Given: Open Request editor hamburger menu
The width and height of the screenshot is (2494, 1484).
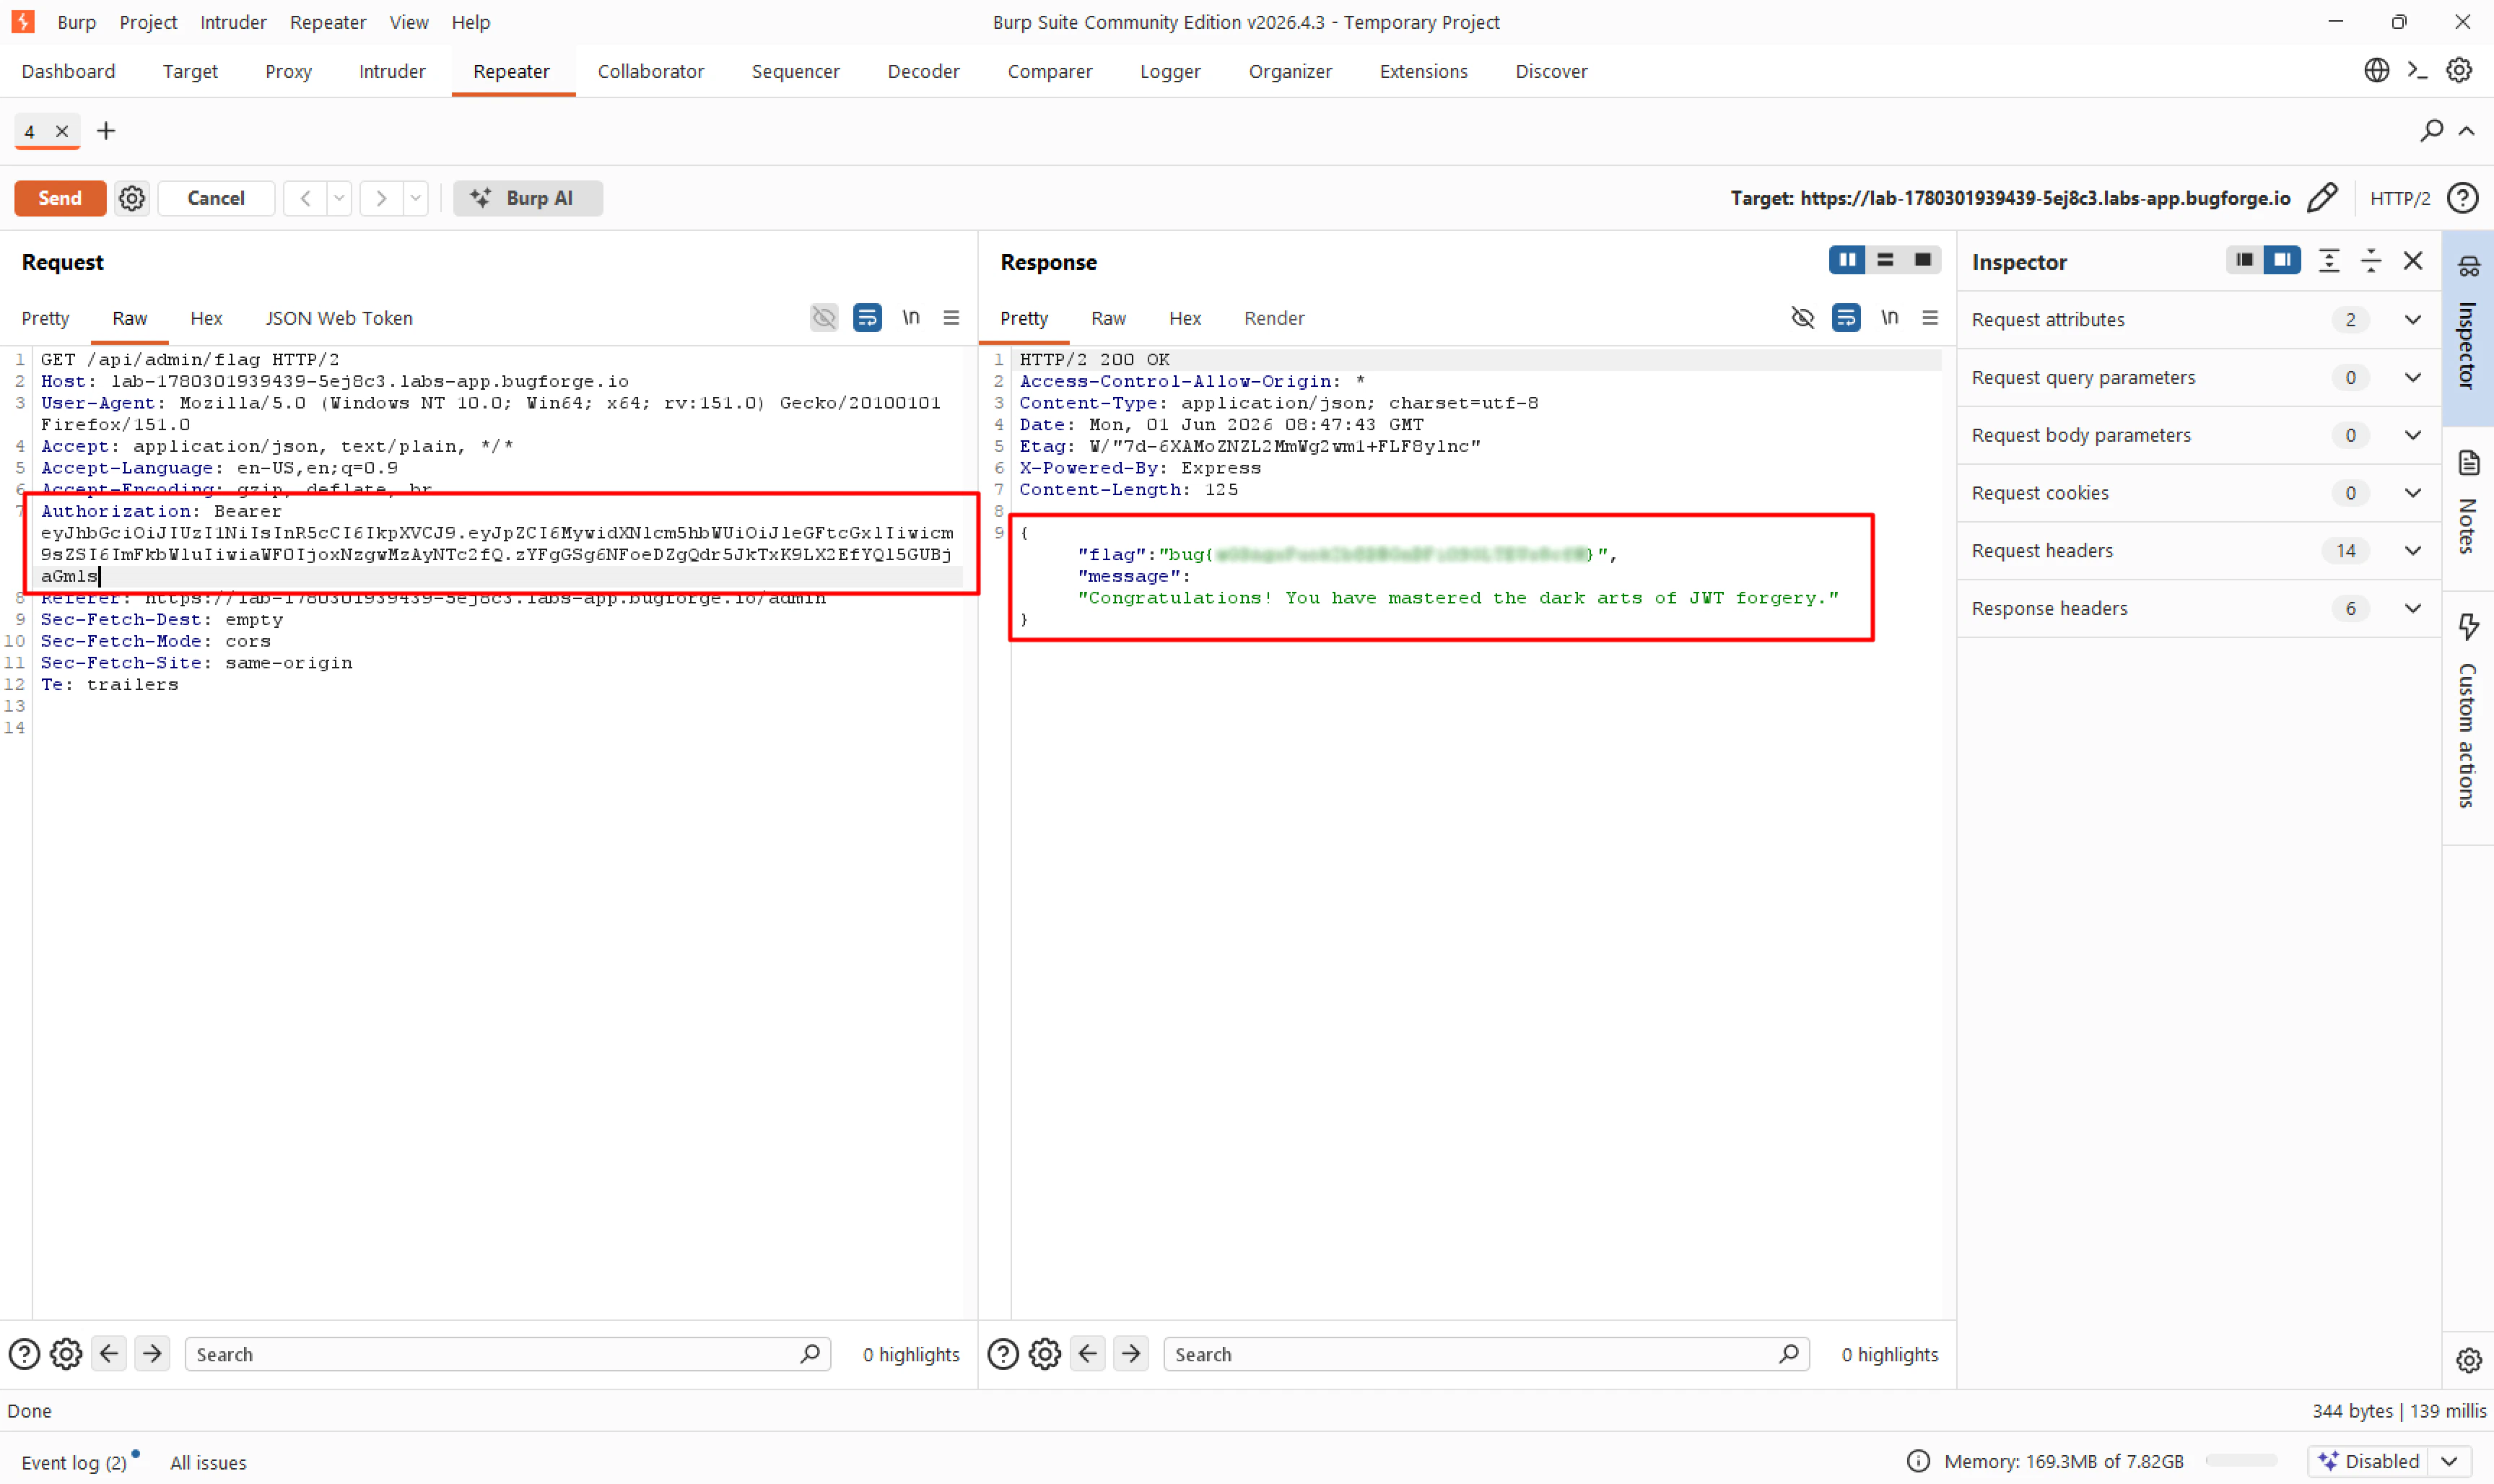Looking at the screenshot, I should click(951, 318).
